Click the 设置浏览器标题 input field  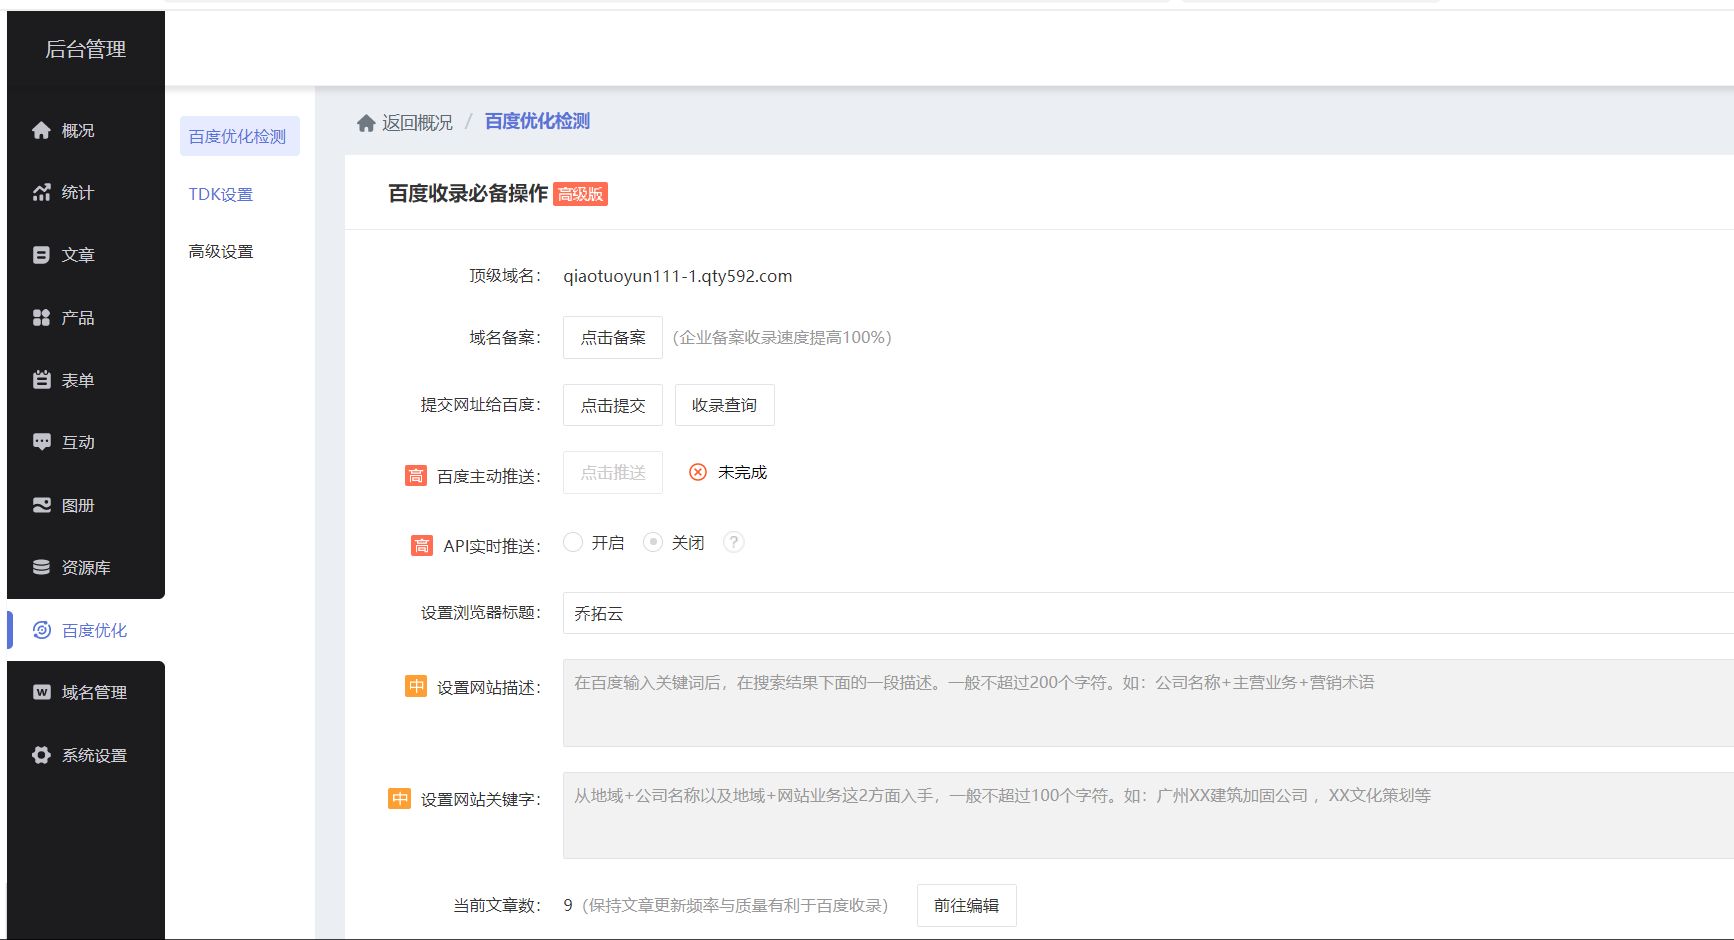coord(1148,613)
